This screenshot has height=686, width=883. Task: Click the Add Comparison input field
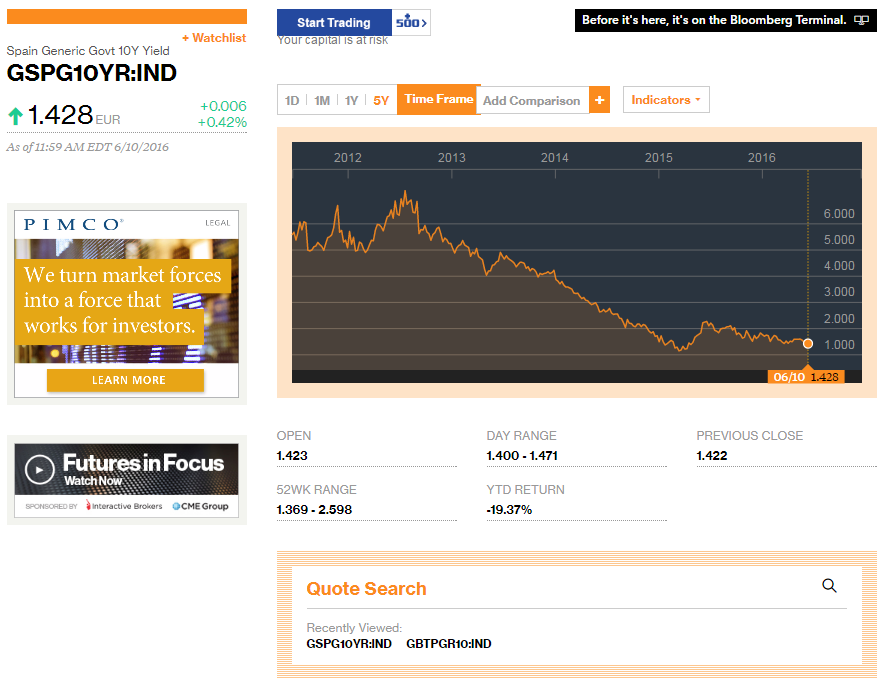(533, 100)
